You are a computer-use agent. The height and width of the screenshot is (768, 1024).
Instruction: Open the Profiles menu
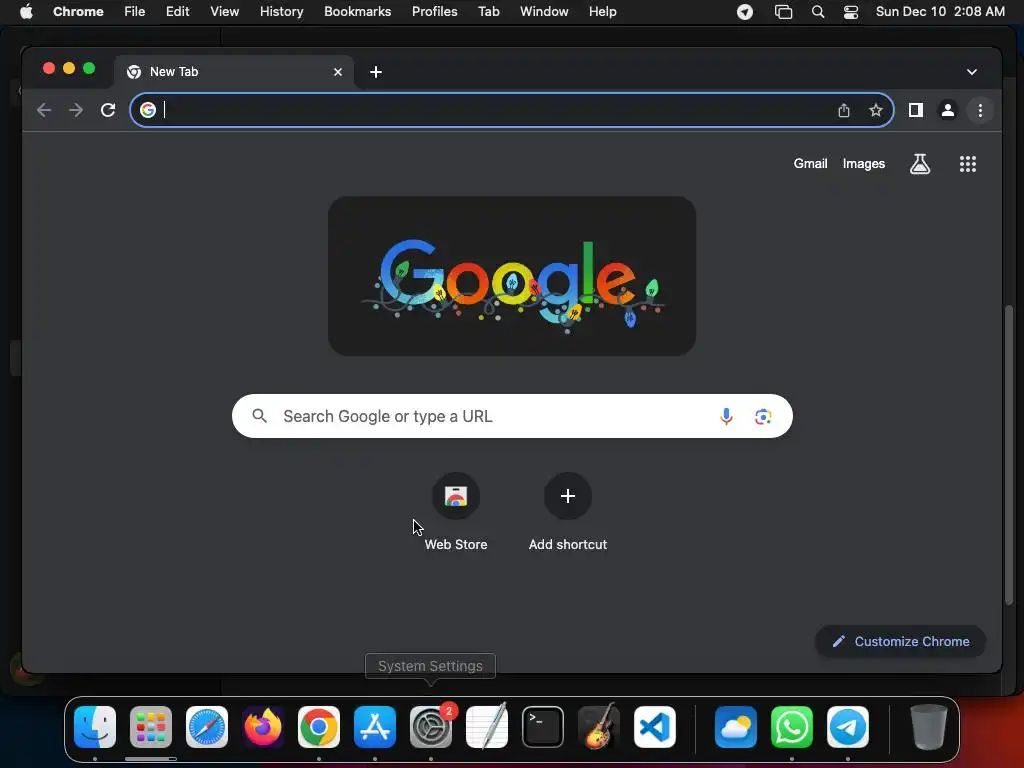pos(434,12)
